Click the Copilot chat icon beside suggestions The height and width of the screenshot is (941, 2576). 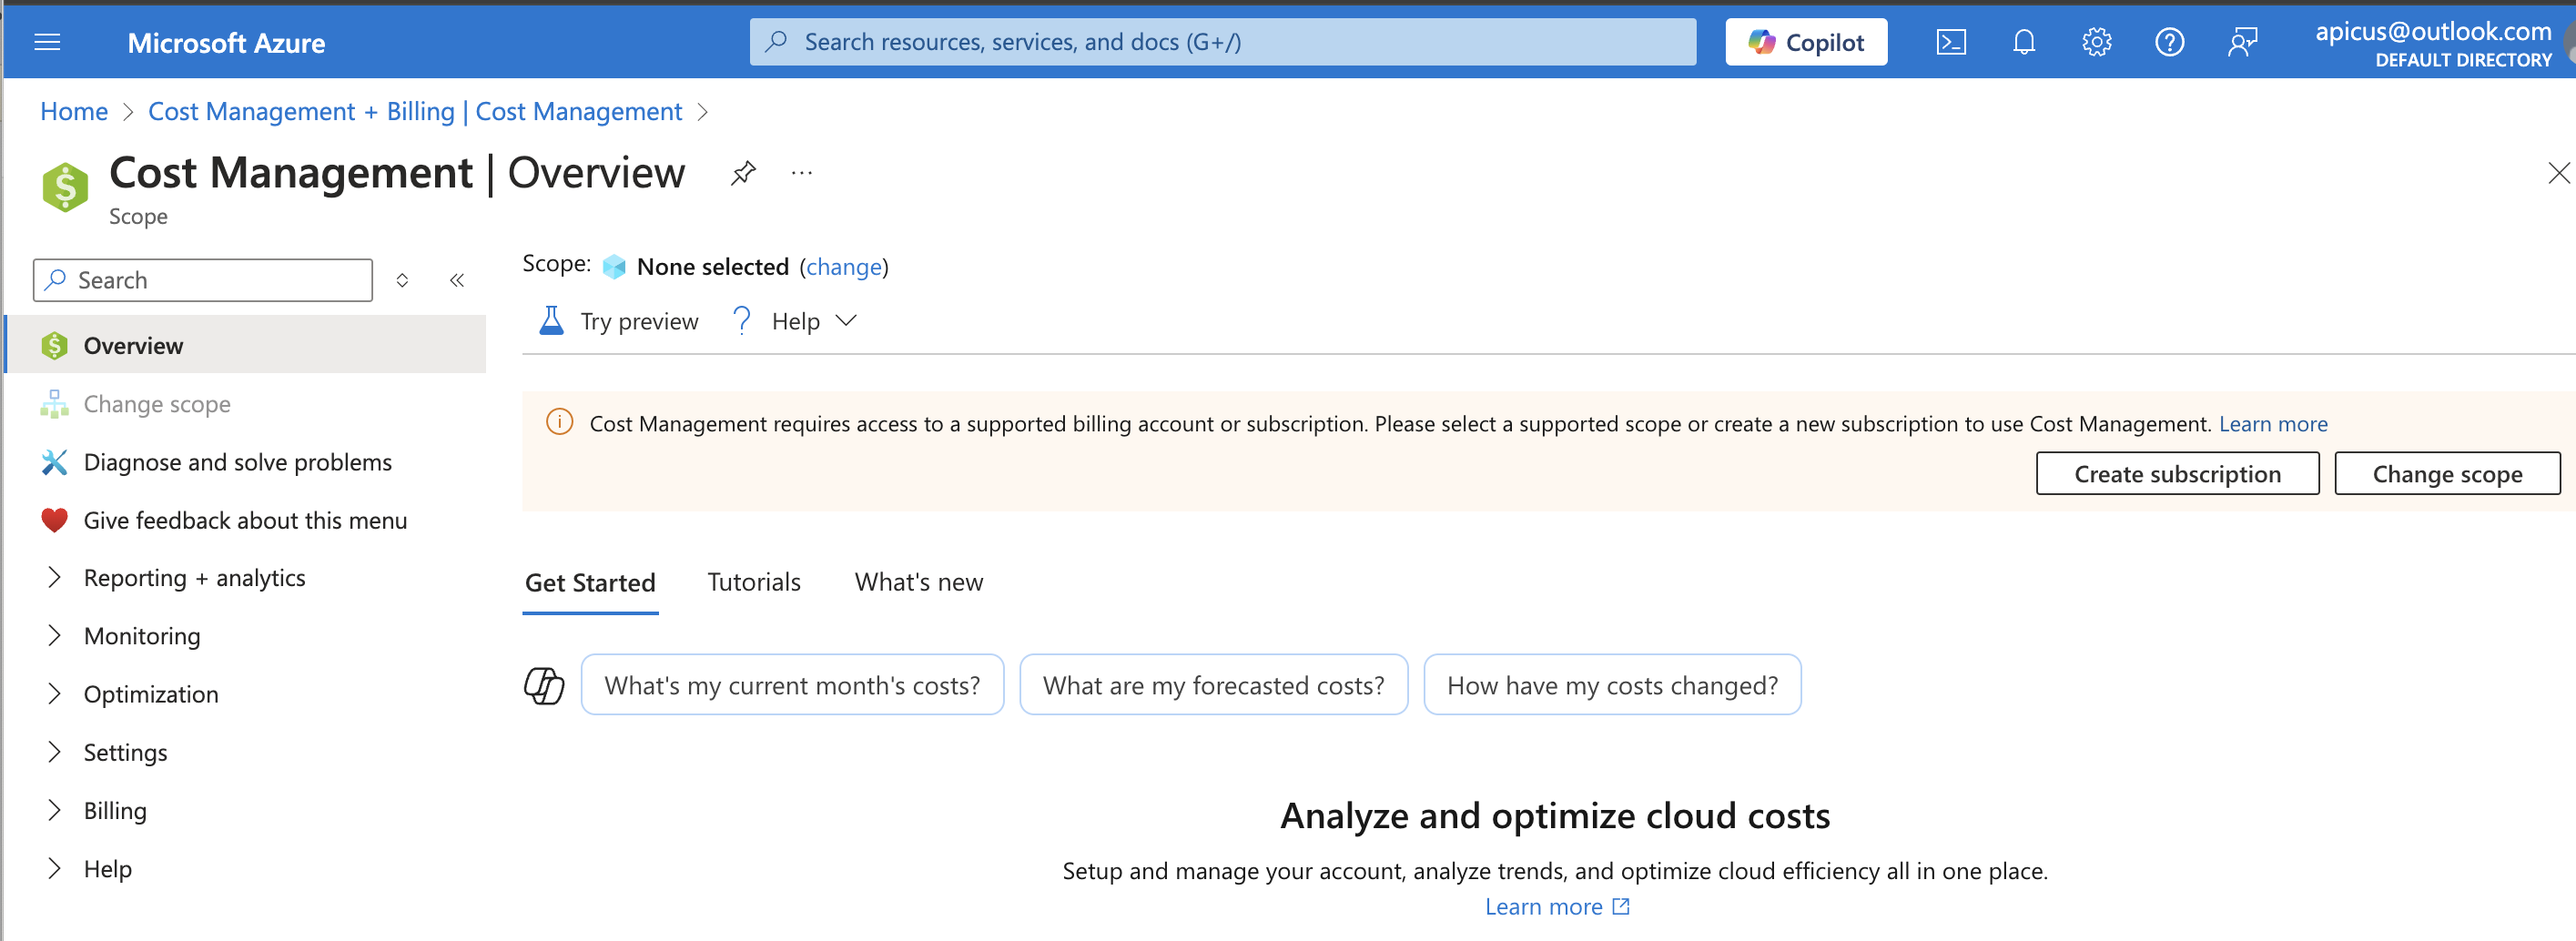[x=544, y=685]
